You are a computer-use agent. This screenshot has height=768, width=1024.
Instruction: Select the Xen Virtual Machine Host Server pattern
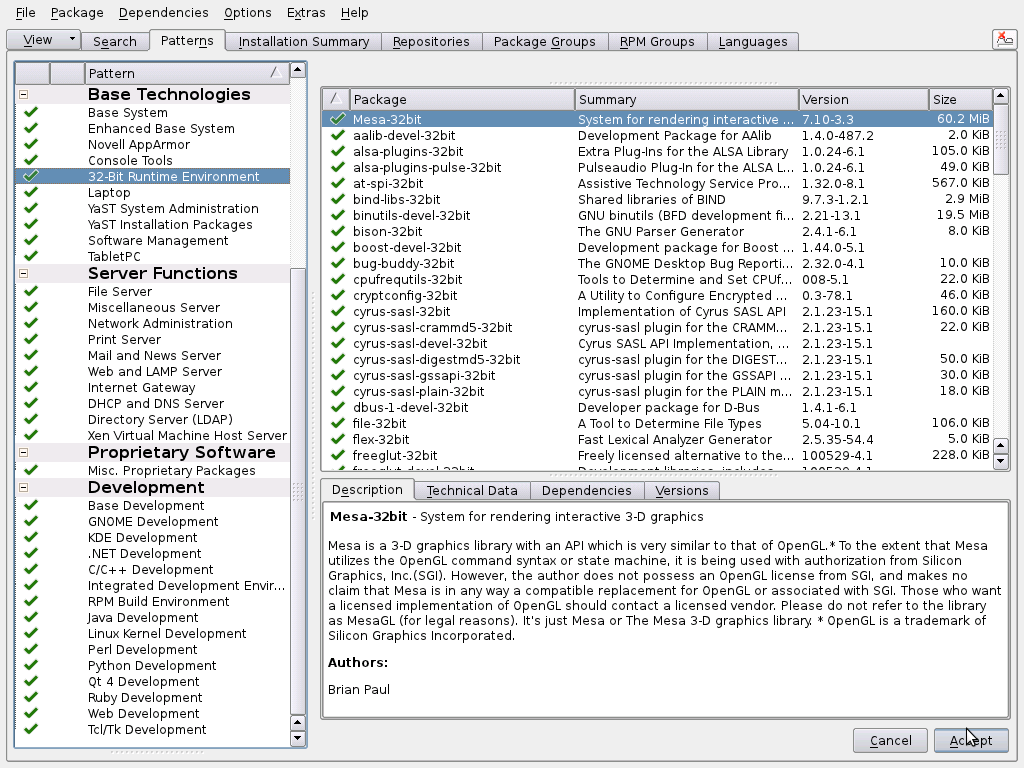(x=153, y=435)
